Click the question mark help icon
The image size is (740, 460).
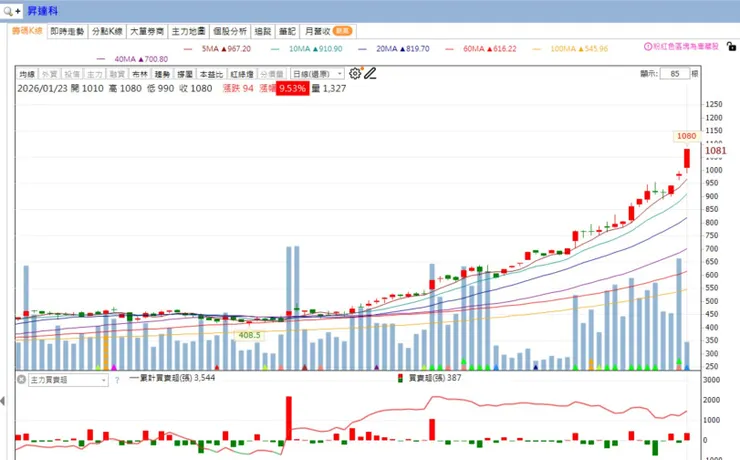(x=117, y=380)
